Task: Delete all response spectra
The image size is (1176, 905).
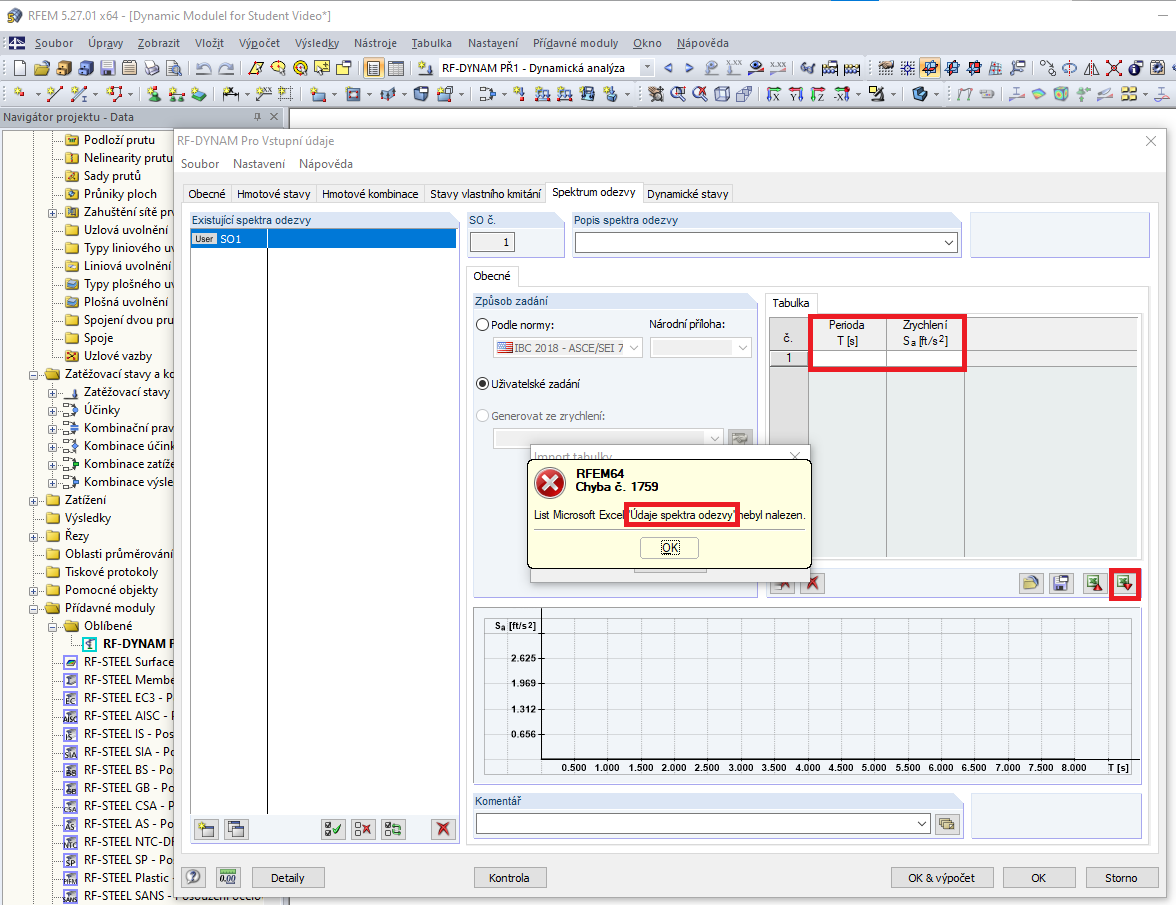Action: (442, 829)
